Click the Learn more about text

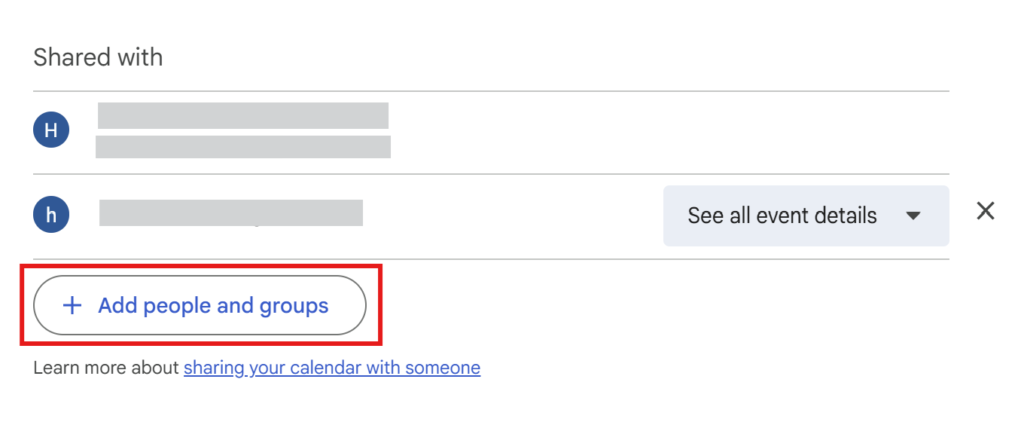[106, 368]
